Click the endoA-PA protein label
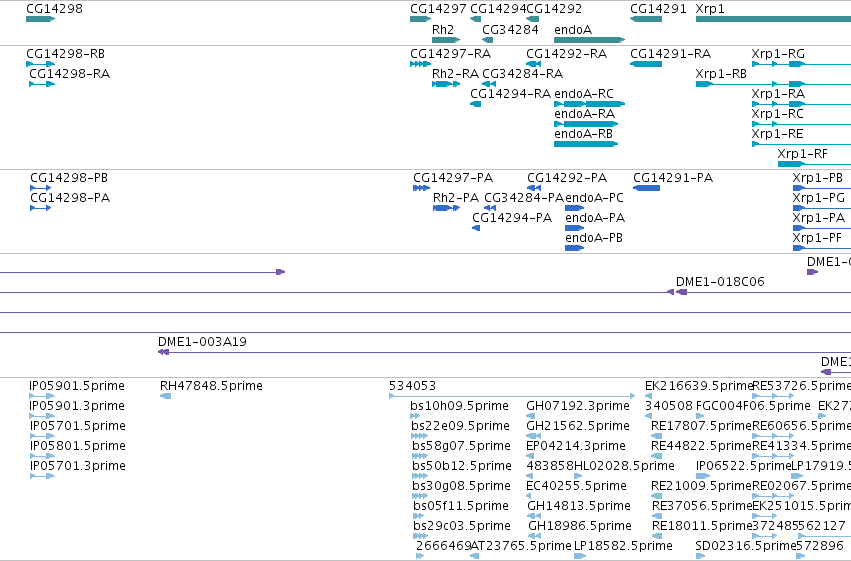This screenshot has width=851, height=561. [x=595, y=218]
